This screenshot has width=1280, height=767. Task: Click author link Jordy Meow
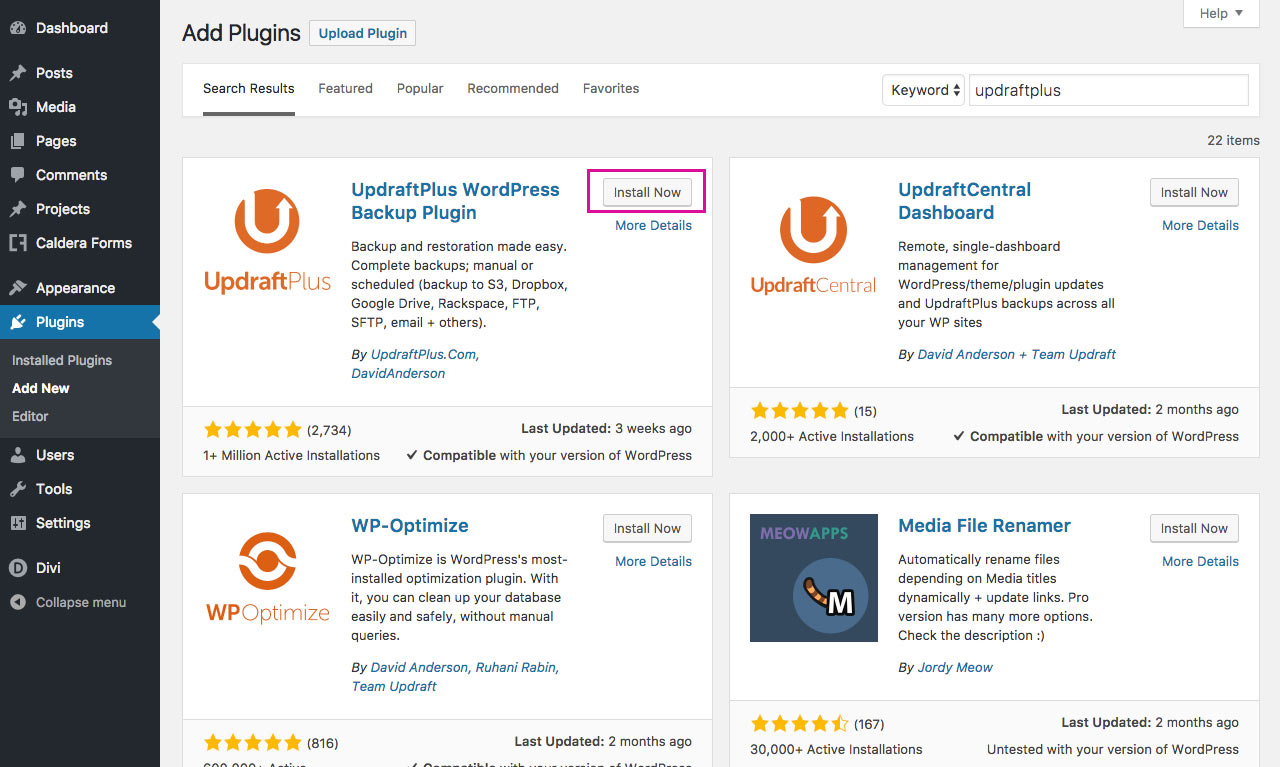(x=955, y=668)
